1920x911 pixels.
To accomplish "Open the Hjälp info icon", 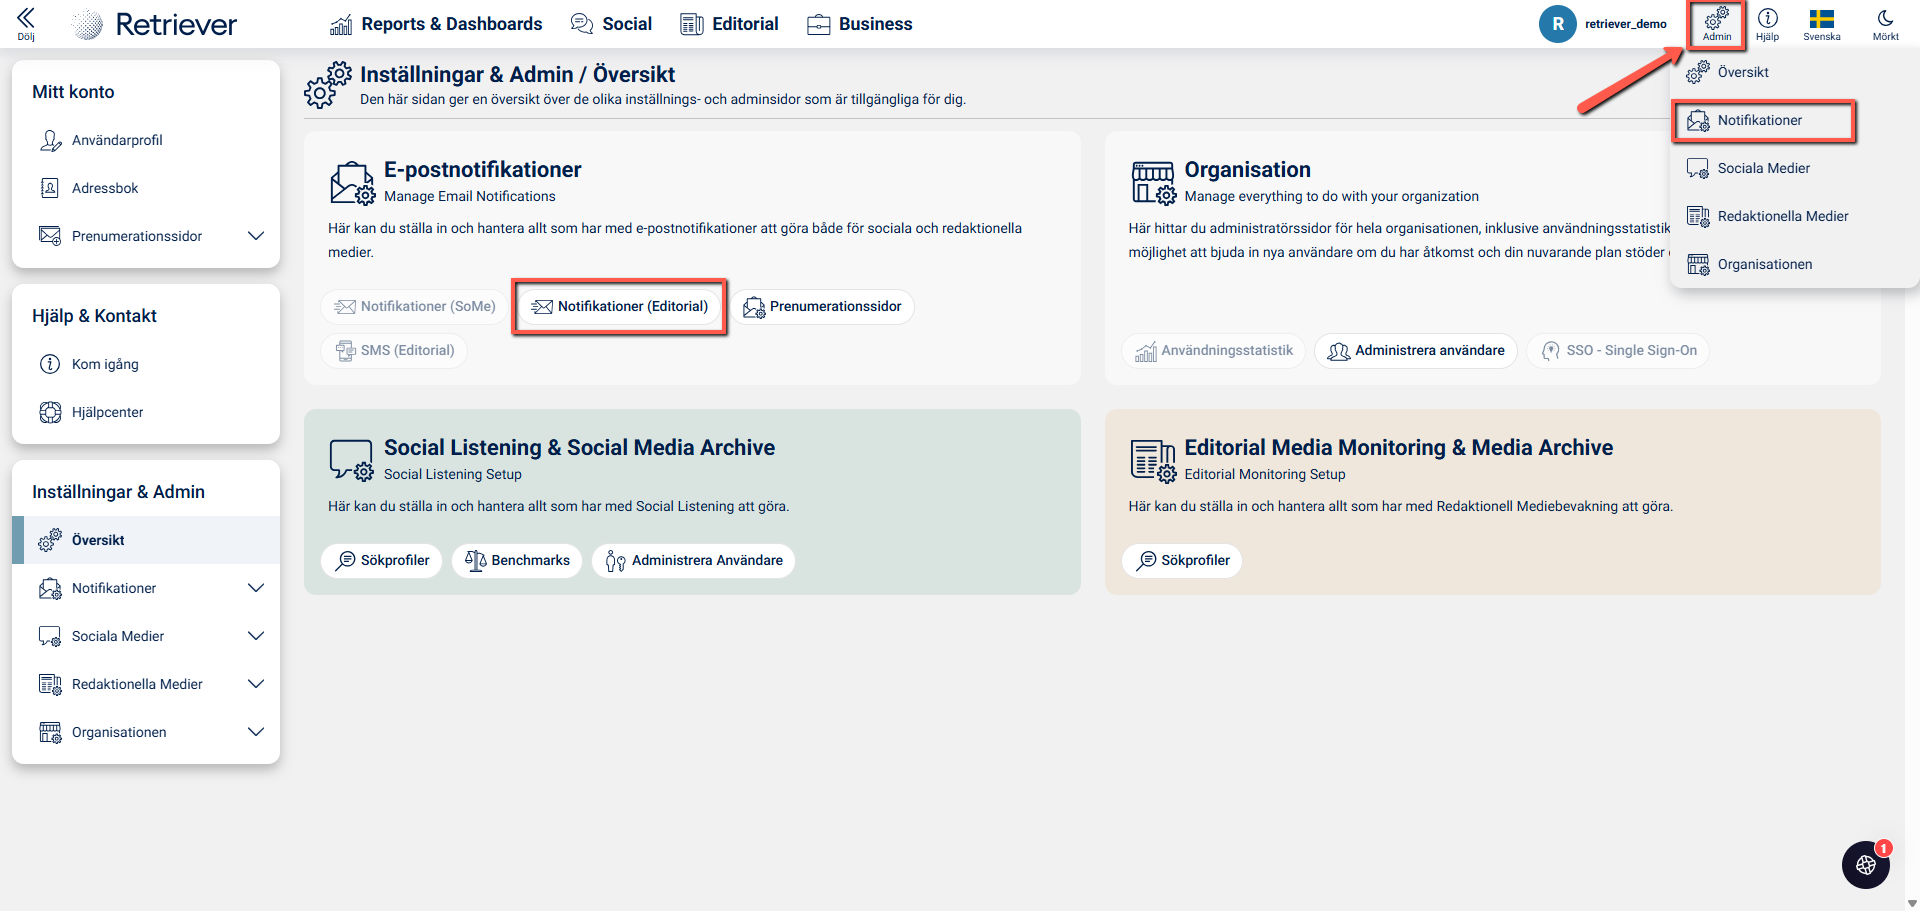I will tap(1767, 19).
